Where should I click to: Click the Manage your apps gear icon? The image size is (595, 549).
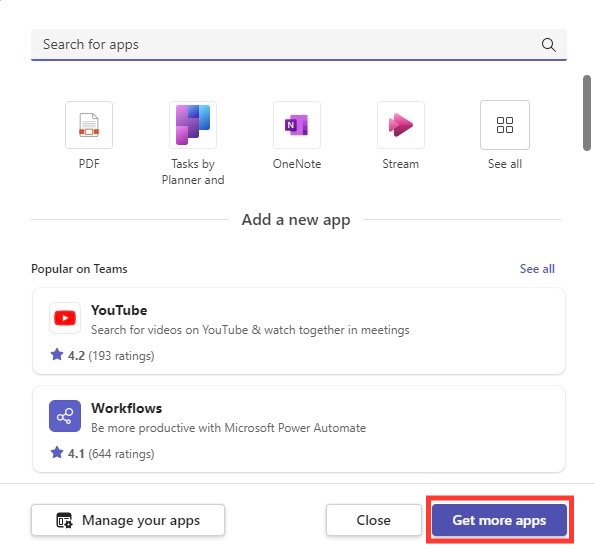[65, 520]
